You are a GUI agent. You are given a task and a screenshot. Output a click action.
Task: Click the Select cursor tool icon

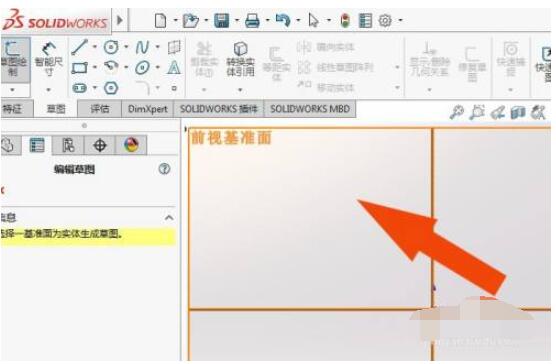tap(313, 21)
